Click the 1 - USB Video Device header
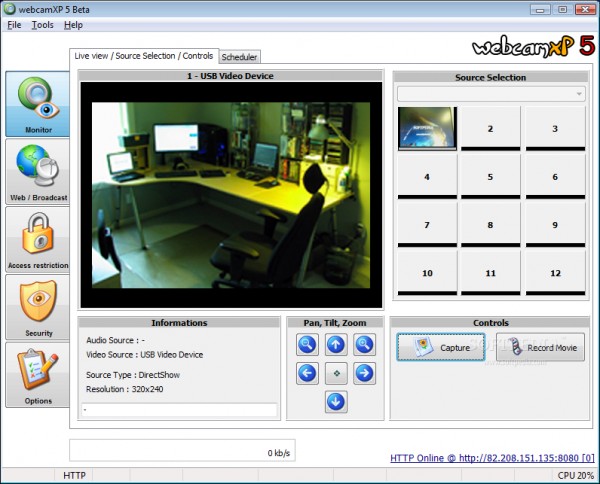The height and width of the screenshot is (484, 600). (x=230, y=76)
